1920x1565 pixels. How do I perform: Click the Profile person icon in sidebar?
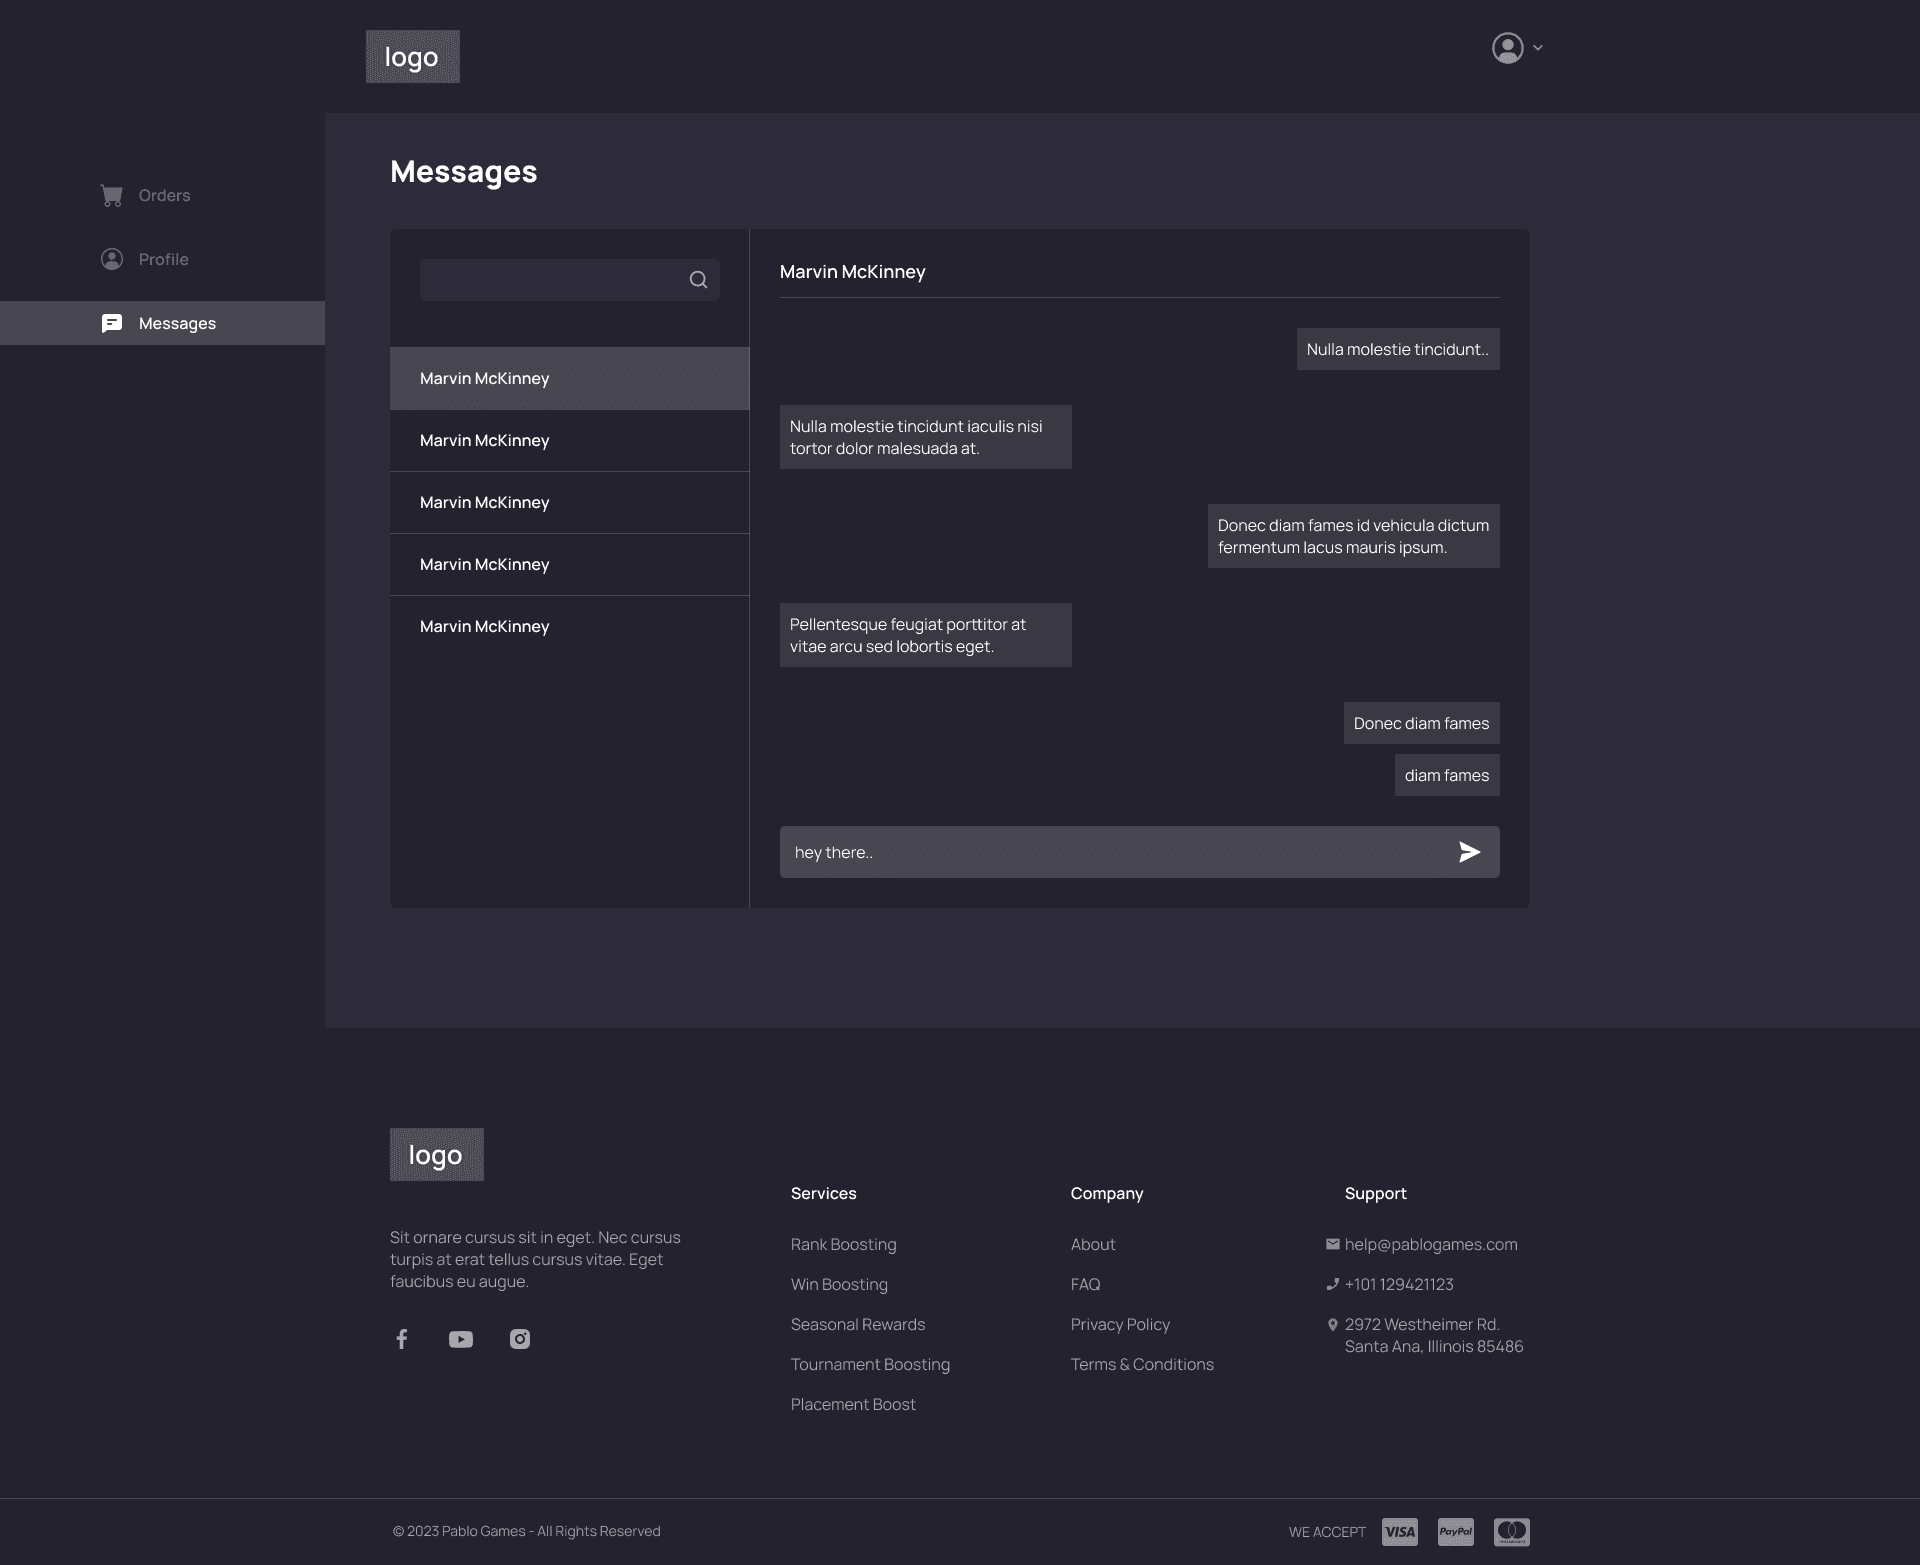(112, 259)
